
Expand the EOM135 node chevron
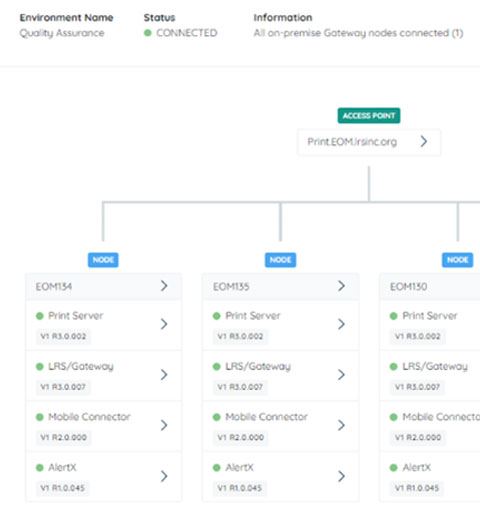342,286
